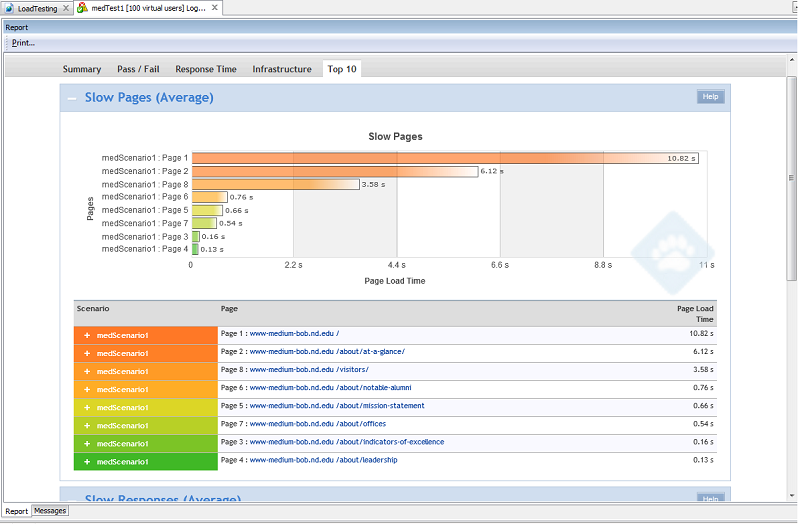Image resolution: width=800 pixels, height=524 pixels.
Task: Click the 10.82 s table value
Action: [x=701, y=333]
